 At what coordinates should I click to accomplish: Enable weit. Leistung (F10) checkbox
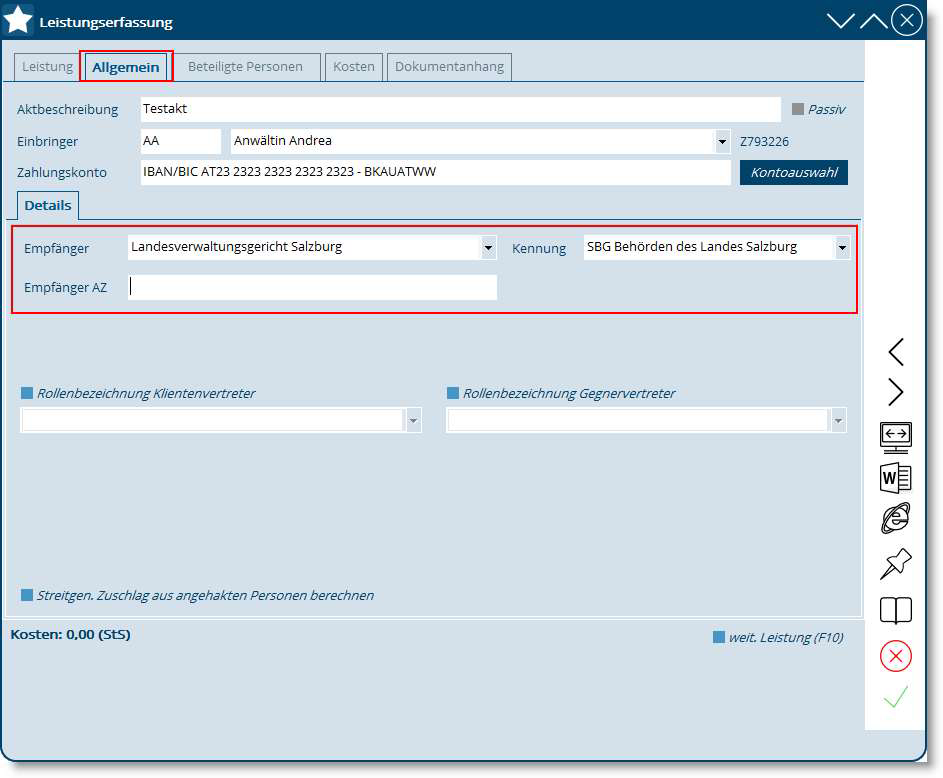point(718,637)
